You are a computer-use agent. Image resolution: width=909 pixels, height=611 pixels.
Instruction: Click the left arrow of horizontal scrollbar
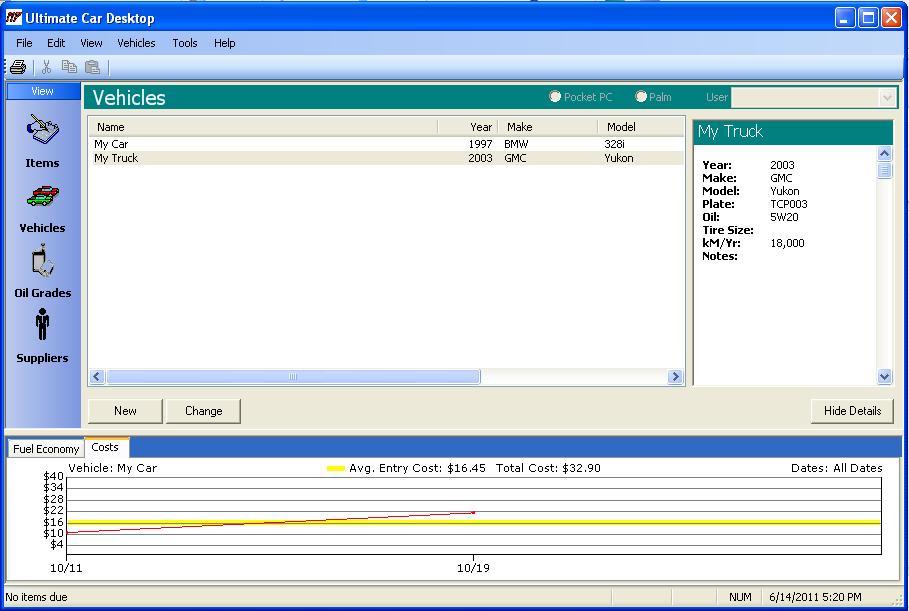[97, 377]
